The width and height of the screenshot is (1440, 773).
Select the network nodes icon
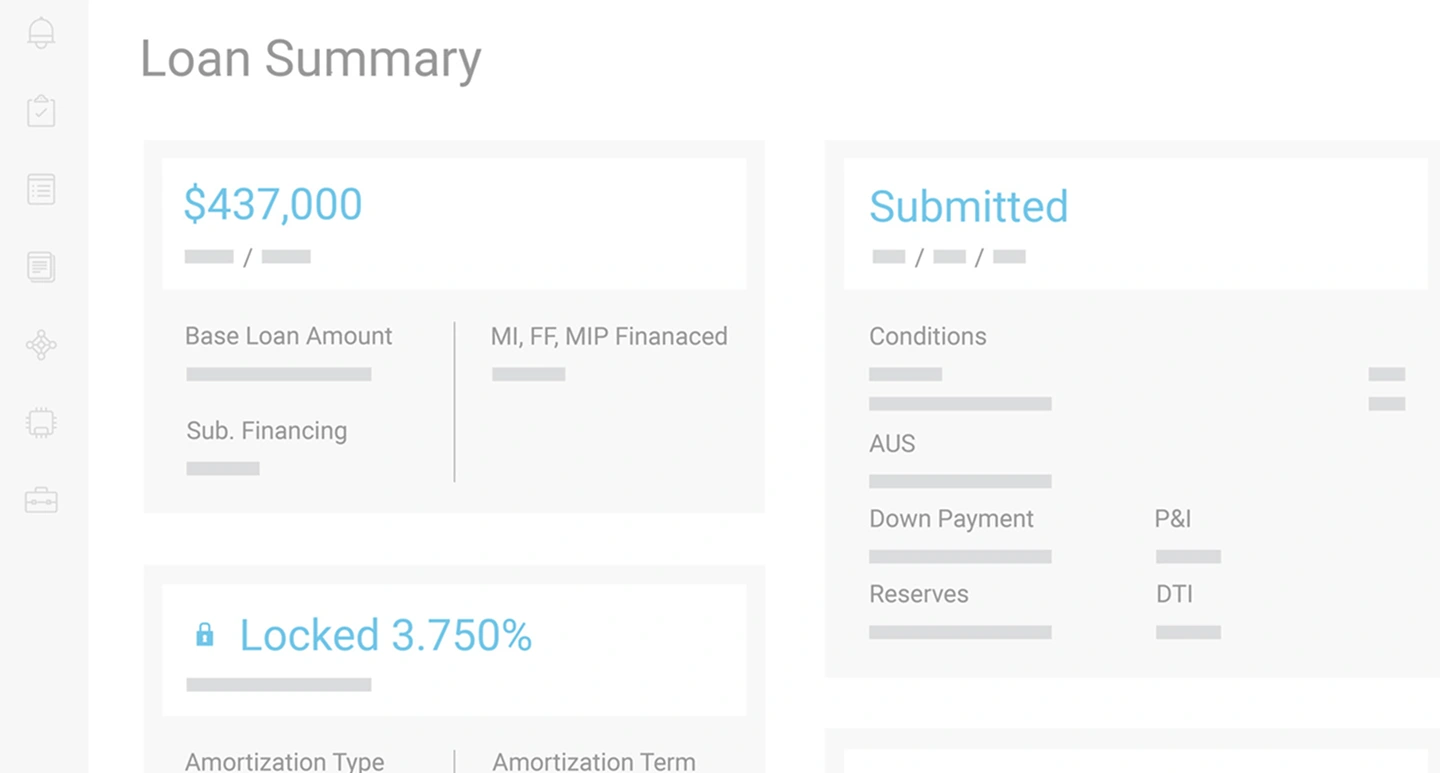click(40, 344)
